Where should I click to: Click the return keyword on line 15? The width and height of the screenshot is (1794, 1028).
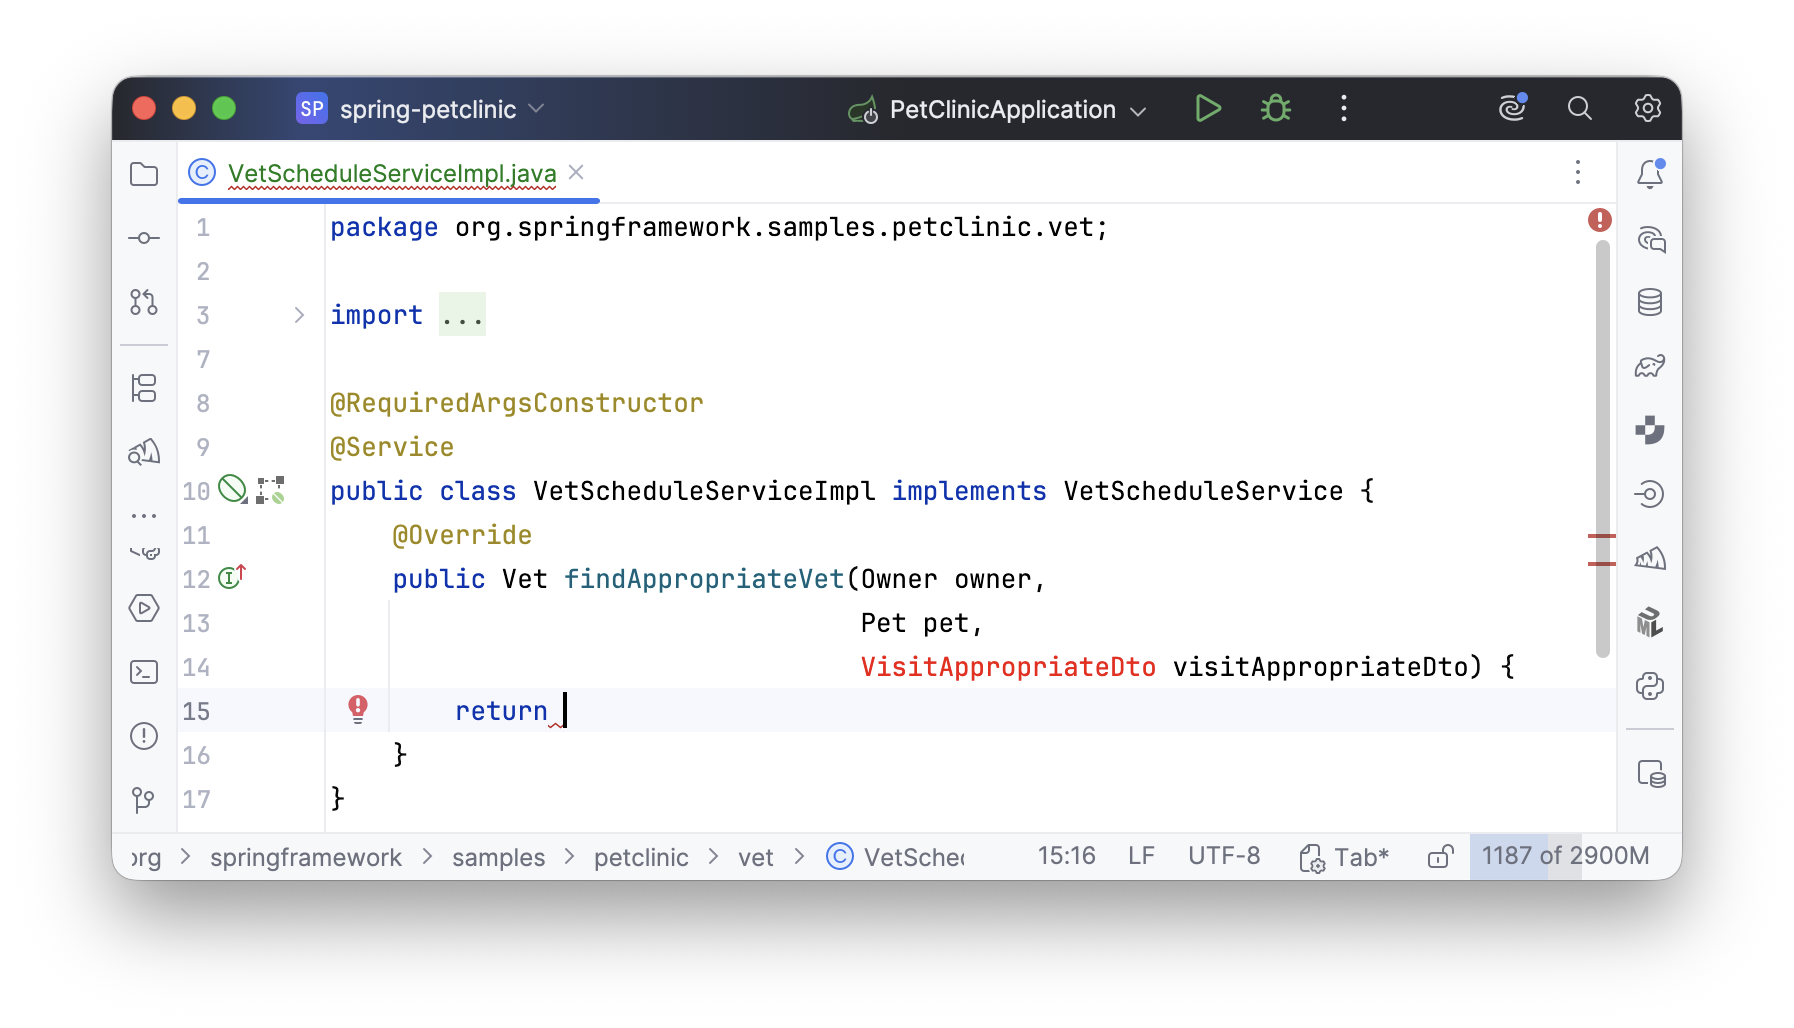pos(501,711)
